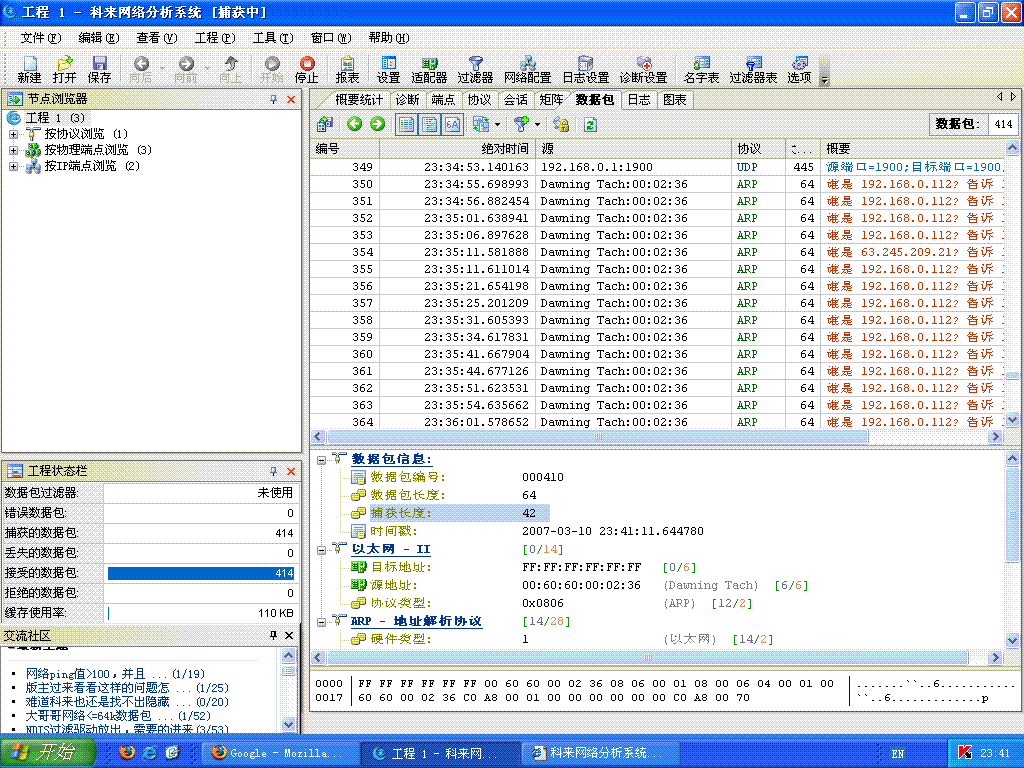This screenshot has width=1024, height=768.
Task: Open the 诊断设置 diagnosis settings icon
Action: (x=643, y=69)
